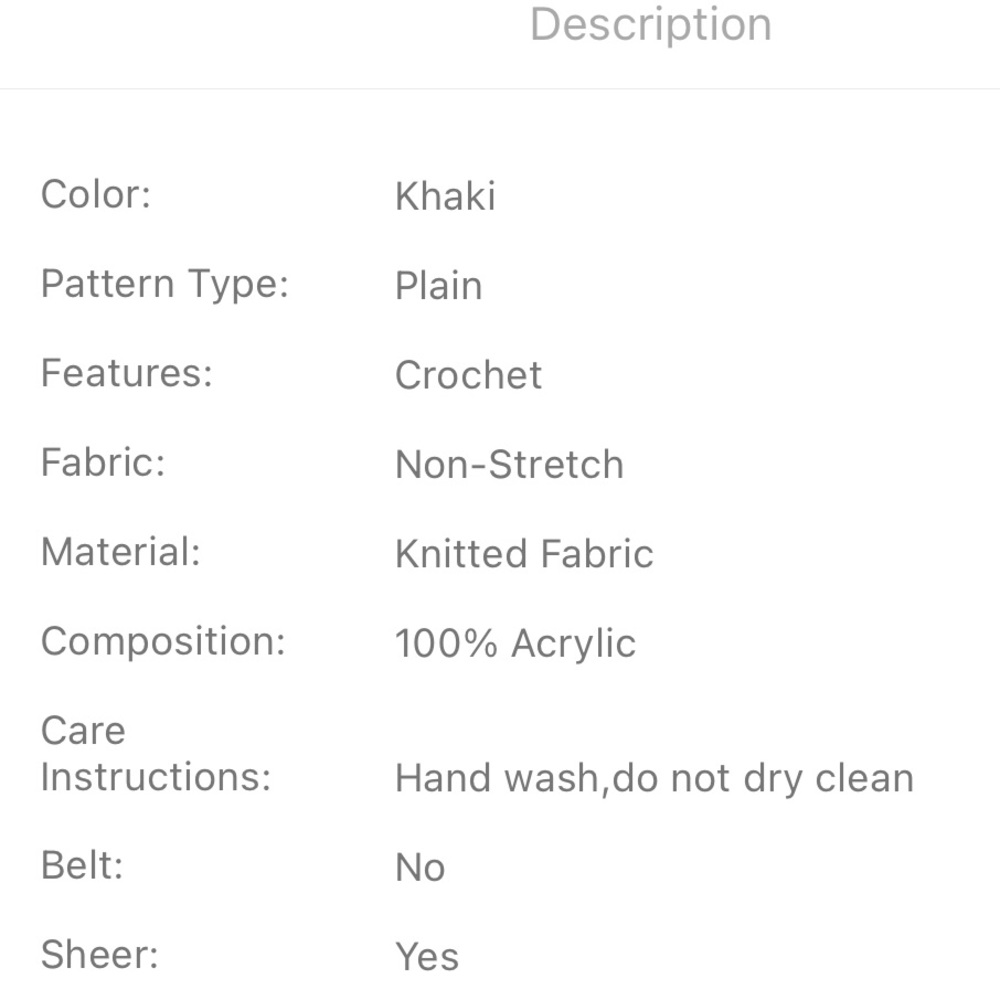Tap the Belt No value
1000x1000 pixels.
click(x=420, y=868)
